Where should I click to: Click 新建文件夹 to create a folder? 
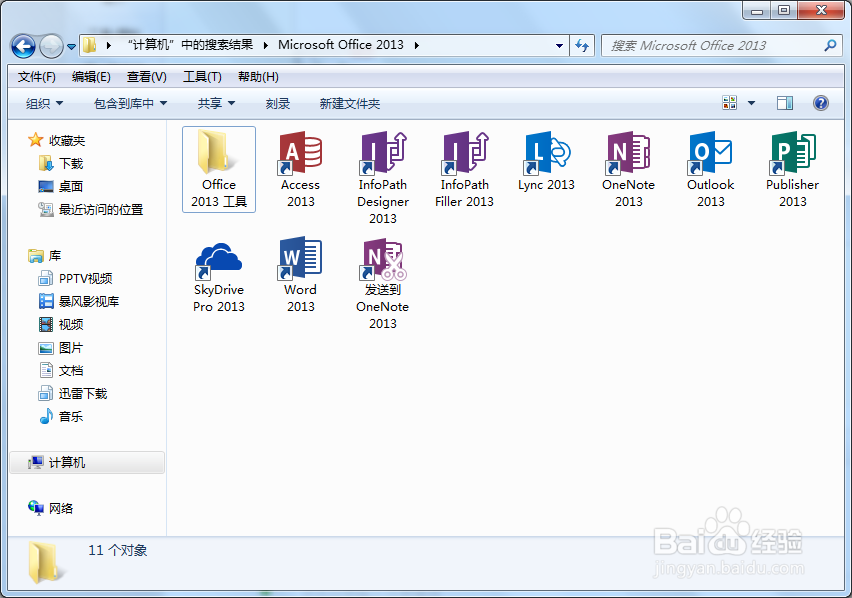tap(349, 103)
